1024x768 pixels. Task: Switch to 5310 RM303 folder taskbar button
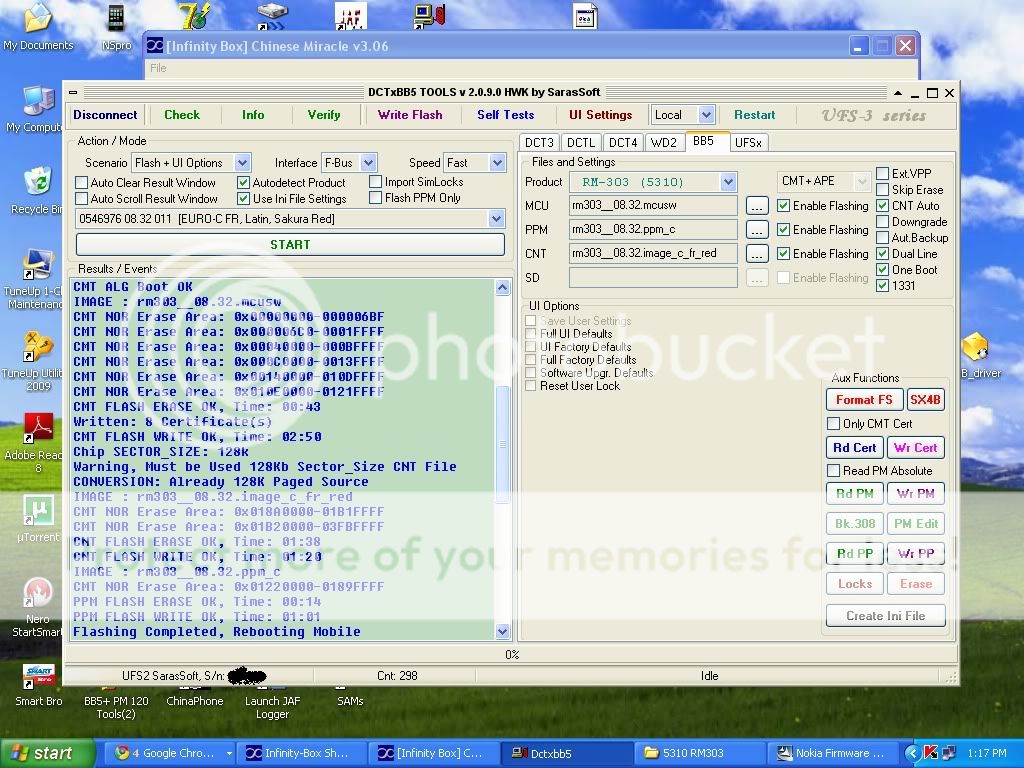click(699, 753)
